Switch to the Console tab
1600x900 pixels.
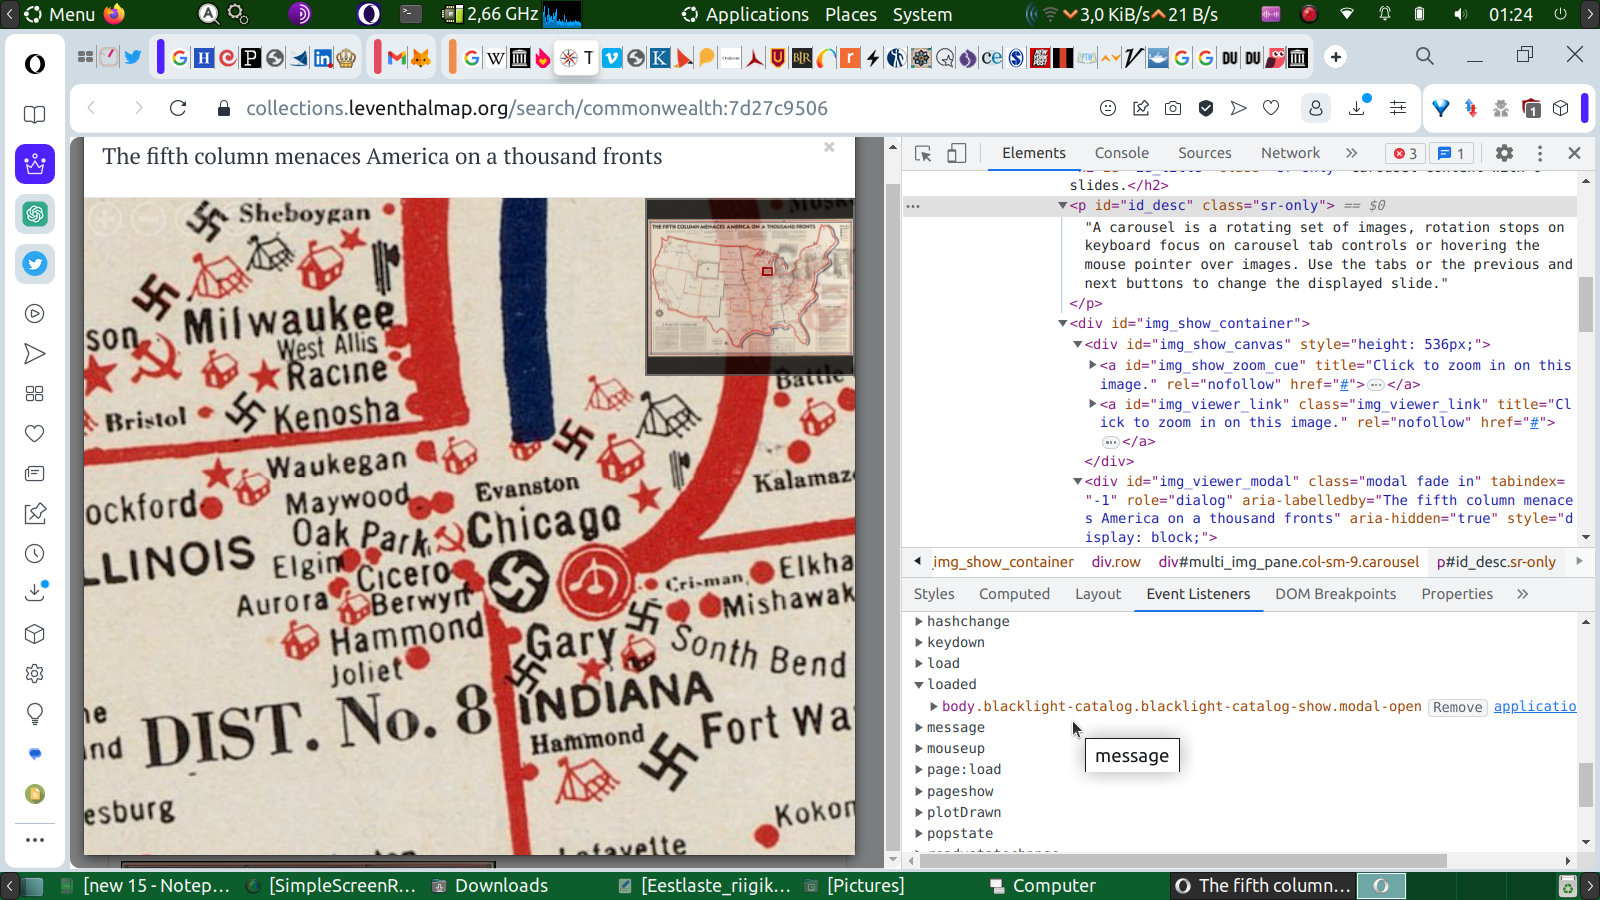point(1121,153)
